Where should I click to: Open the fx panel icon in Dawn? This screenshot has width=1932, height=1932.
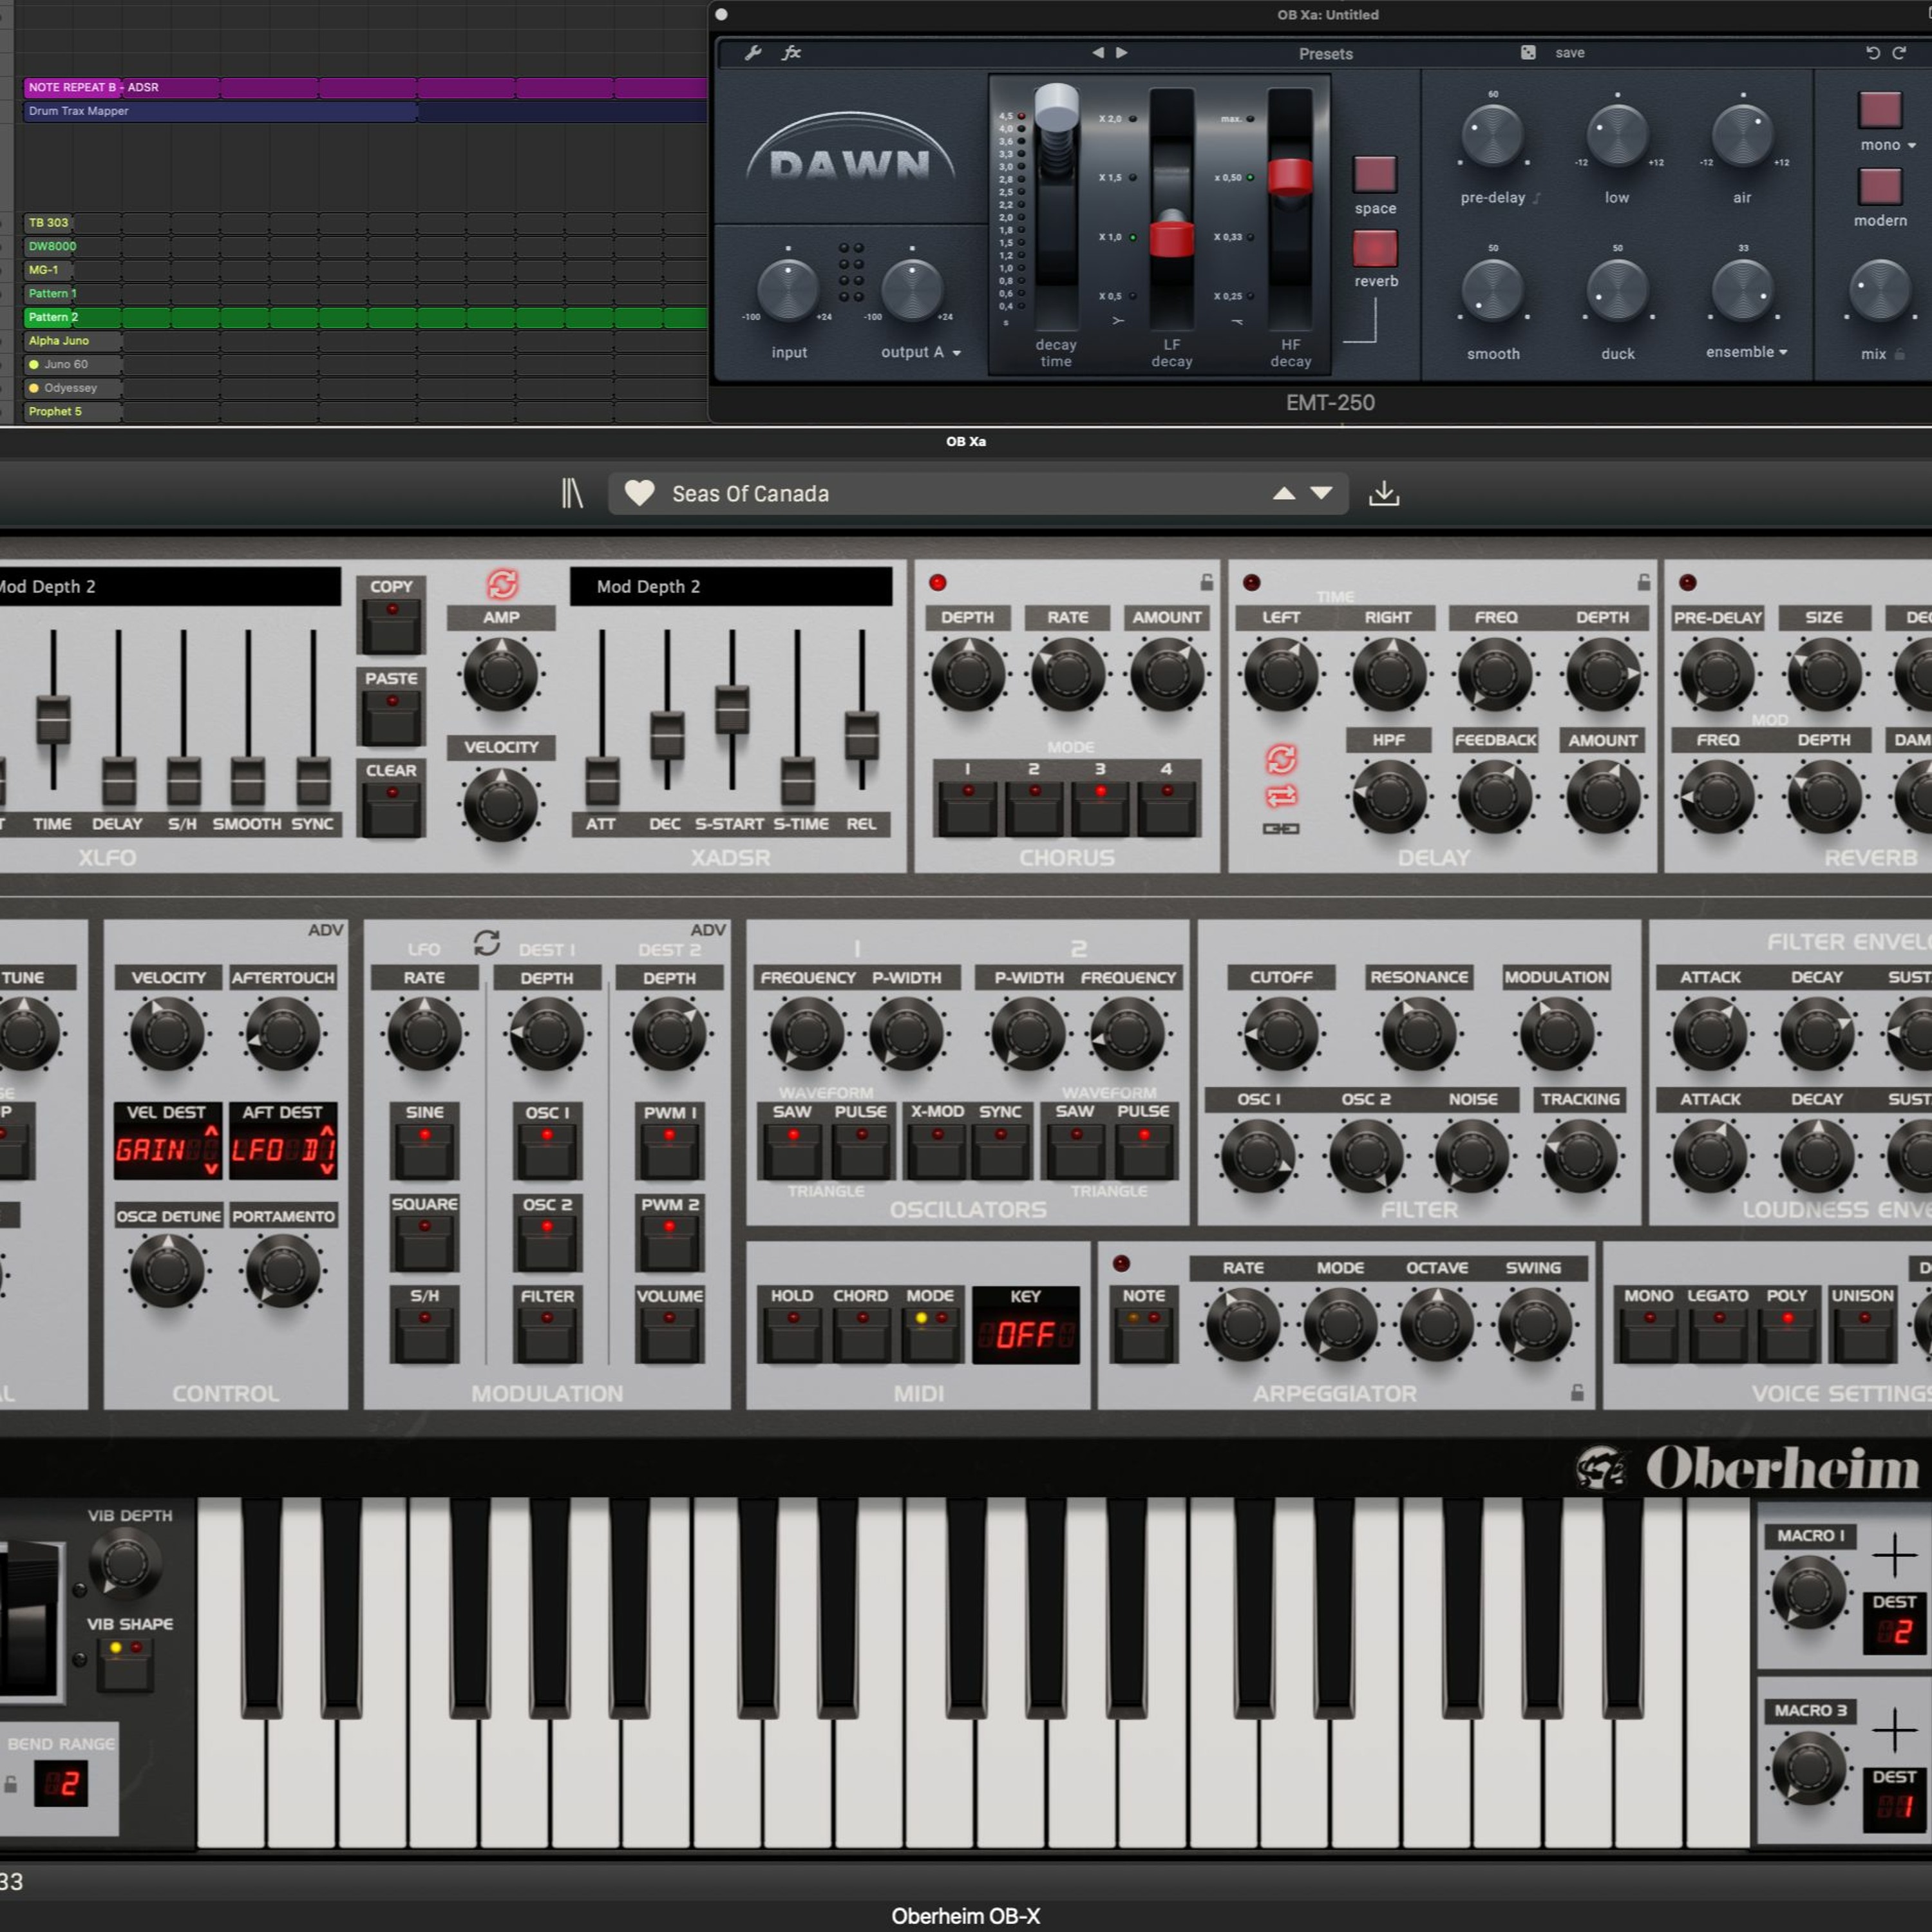[x=792, y=53]
